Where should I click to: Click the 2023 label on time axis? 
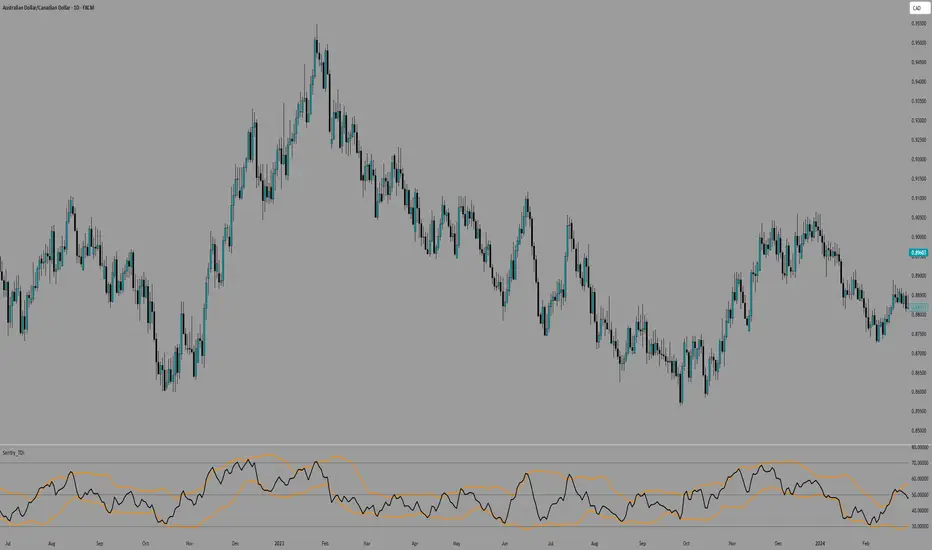point(279,543)
